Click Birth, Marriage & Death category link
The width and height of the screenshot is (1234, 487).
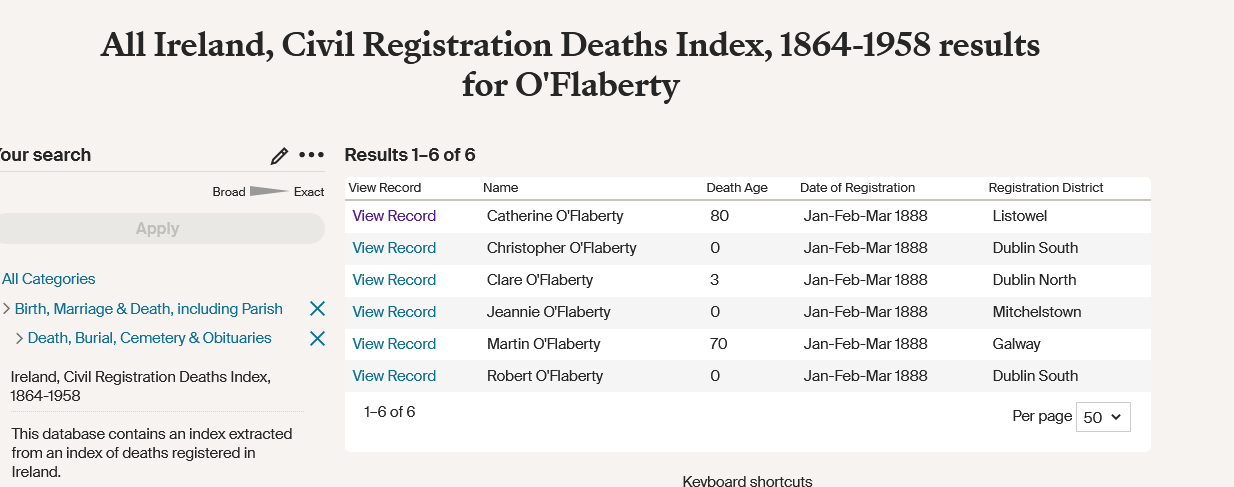(148, 309)
